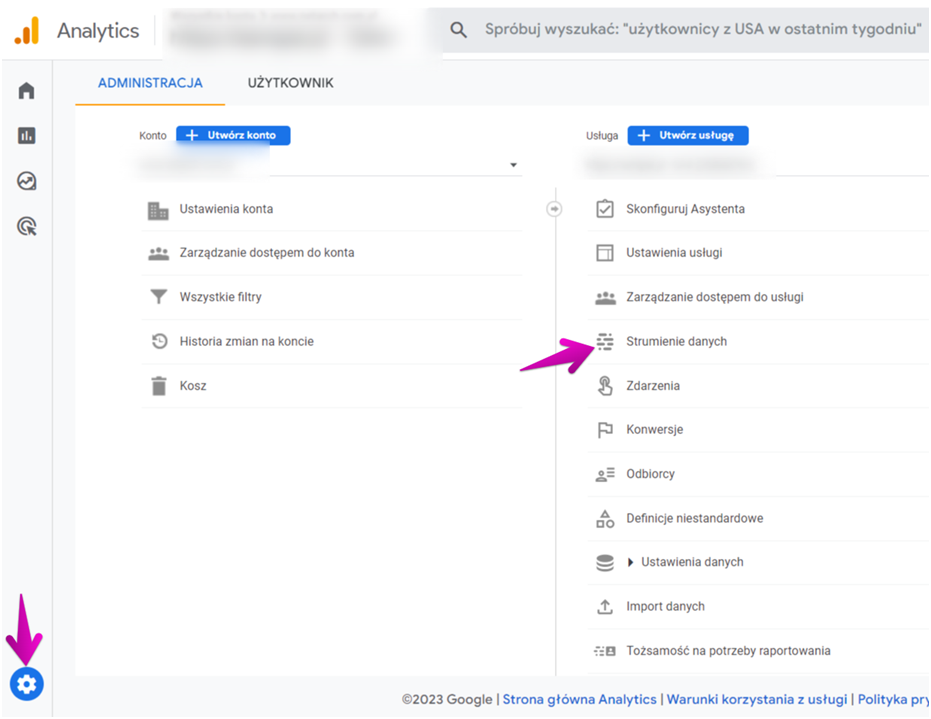Click the Zdarzenia touch icon
The width and height of the screenshot is (931, 719).
pyautogui.click(x=604, y=386)
